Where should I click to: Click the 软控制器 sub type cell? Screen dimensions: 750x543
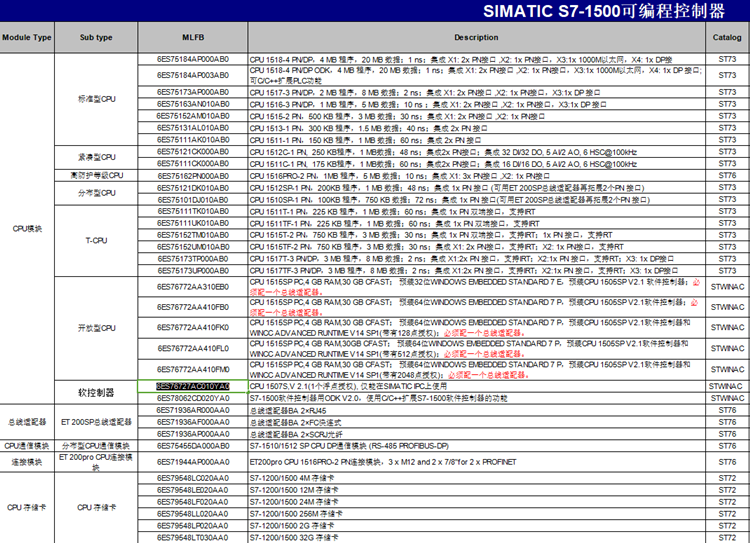96,392
